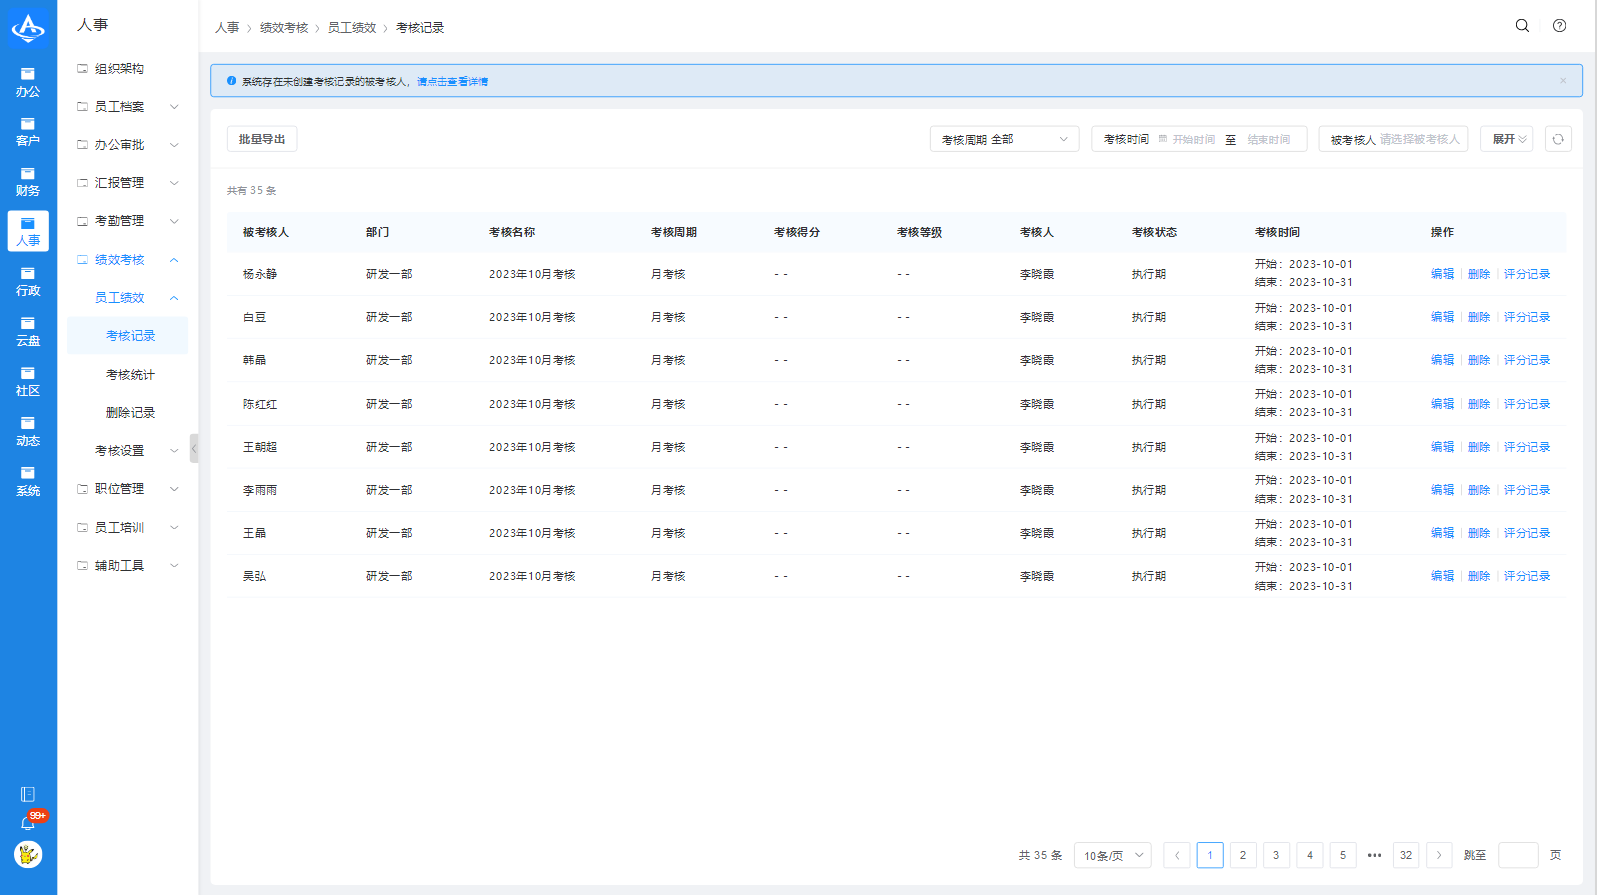The height and width of the screenshot is (895, 1597).
Task: Select 删除记录 menu item
Action: tap(129, 413)
